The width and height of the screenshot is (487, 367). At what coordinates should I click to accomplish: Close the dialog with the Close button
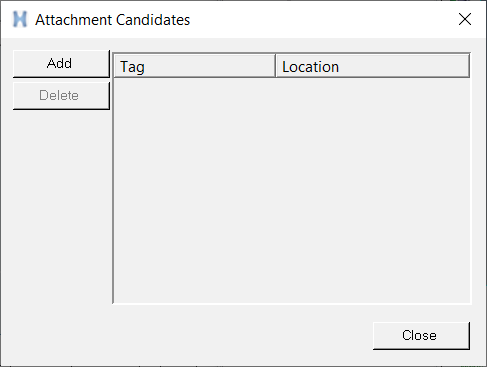(421, 336)
